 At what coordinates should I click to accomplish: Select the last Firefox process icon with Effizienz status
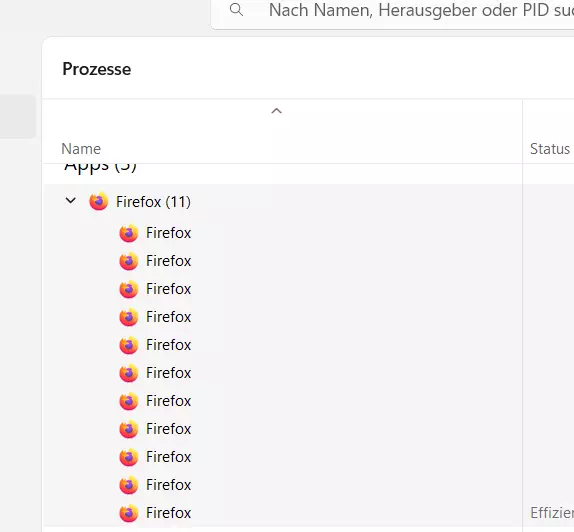pyautogui.click(x=128, y=513)
